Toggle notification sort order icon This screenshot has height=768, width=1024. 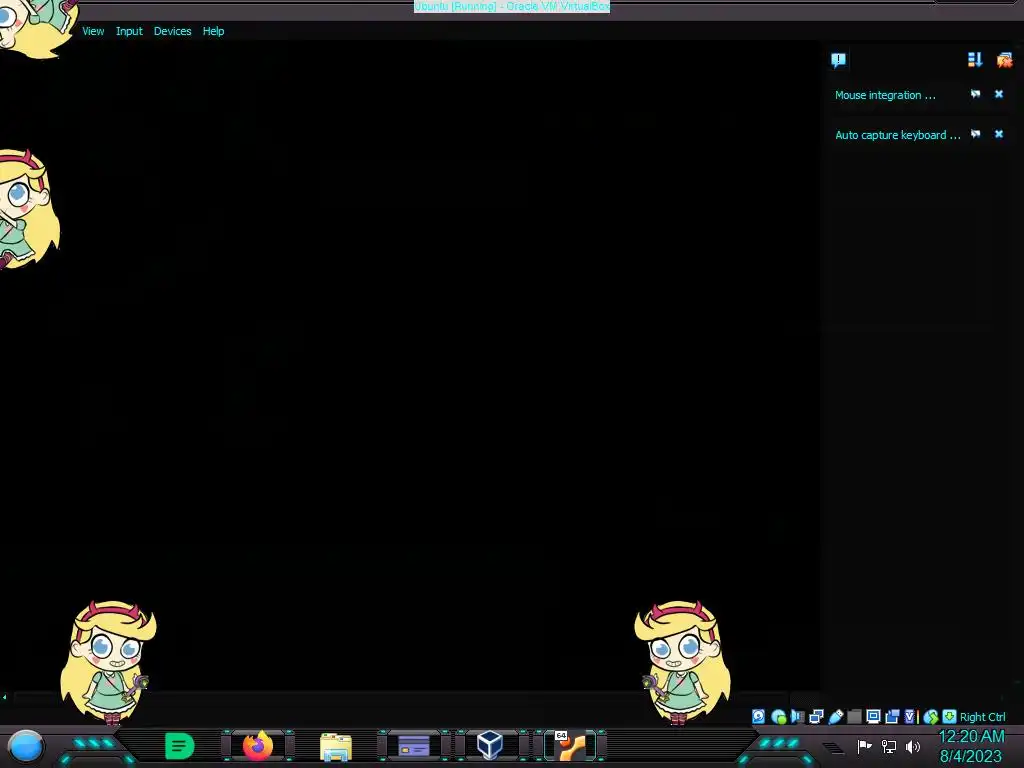pos(974,60)
